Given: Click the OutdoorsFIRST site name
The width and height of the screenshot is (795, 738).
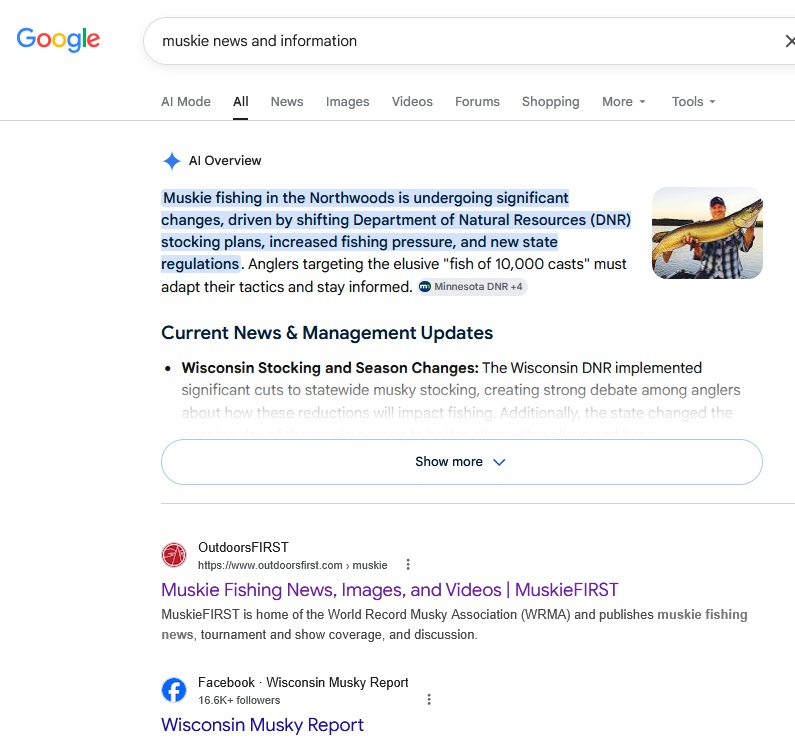Looking at the screenshot, I should 243,547.
